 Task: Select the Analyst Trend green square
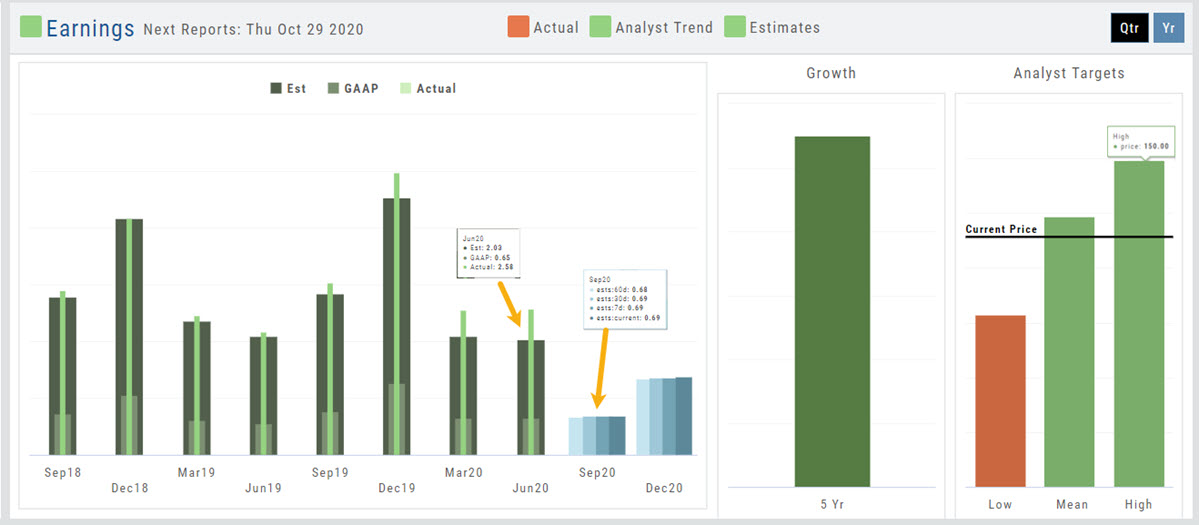tap(601, 27)
